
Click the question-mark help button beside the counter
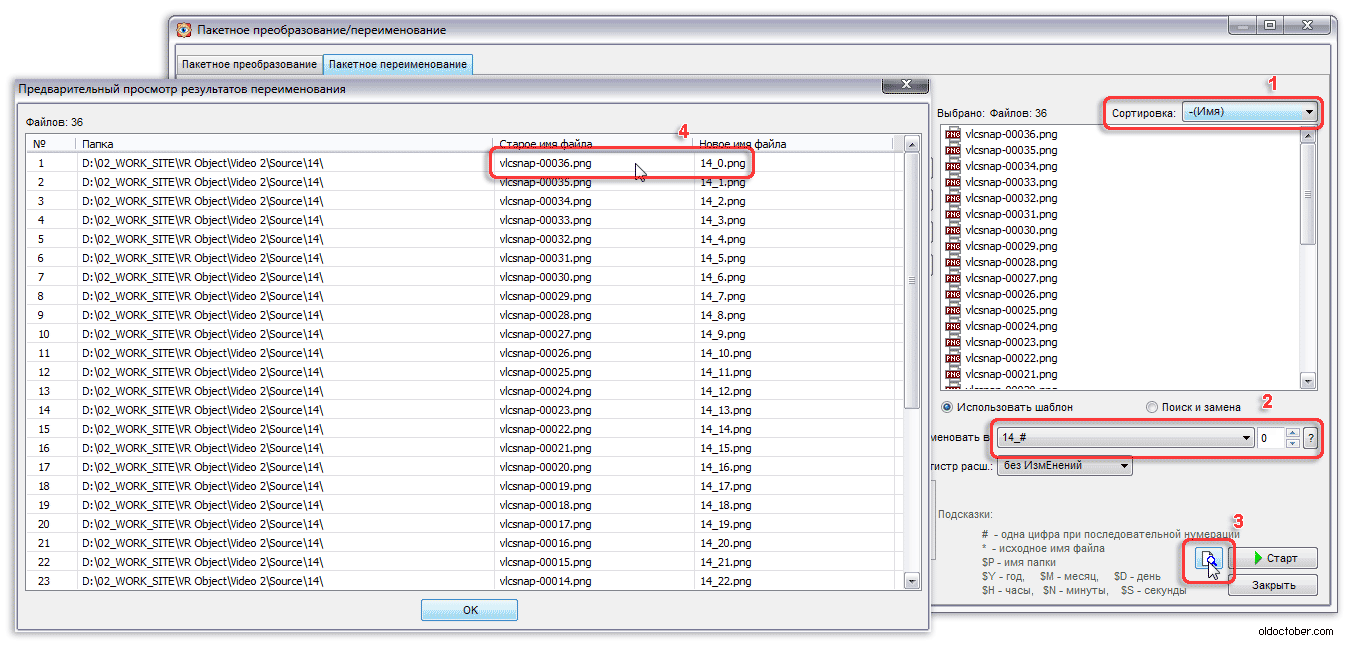[x=1310, y=438]
